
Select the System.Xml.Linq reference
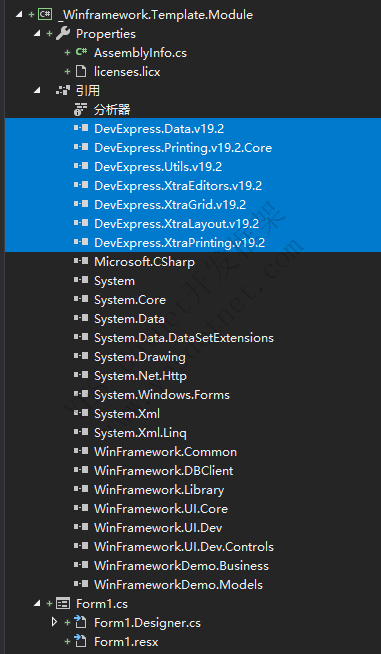pyautogui.click(x=140, y=433)
